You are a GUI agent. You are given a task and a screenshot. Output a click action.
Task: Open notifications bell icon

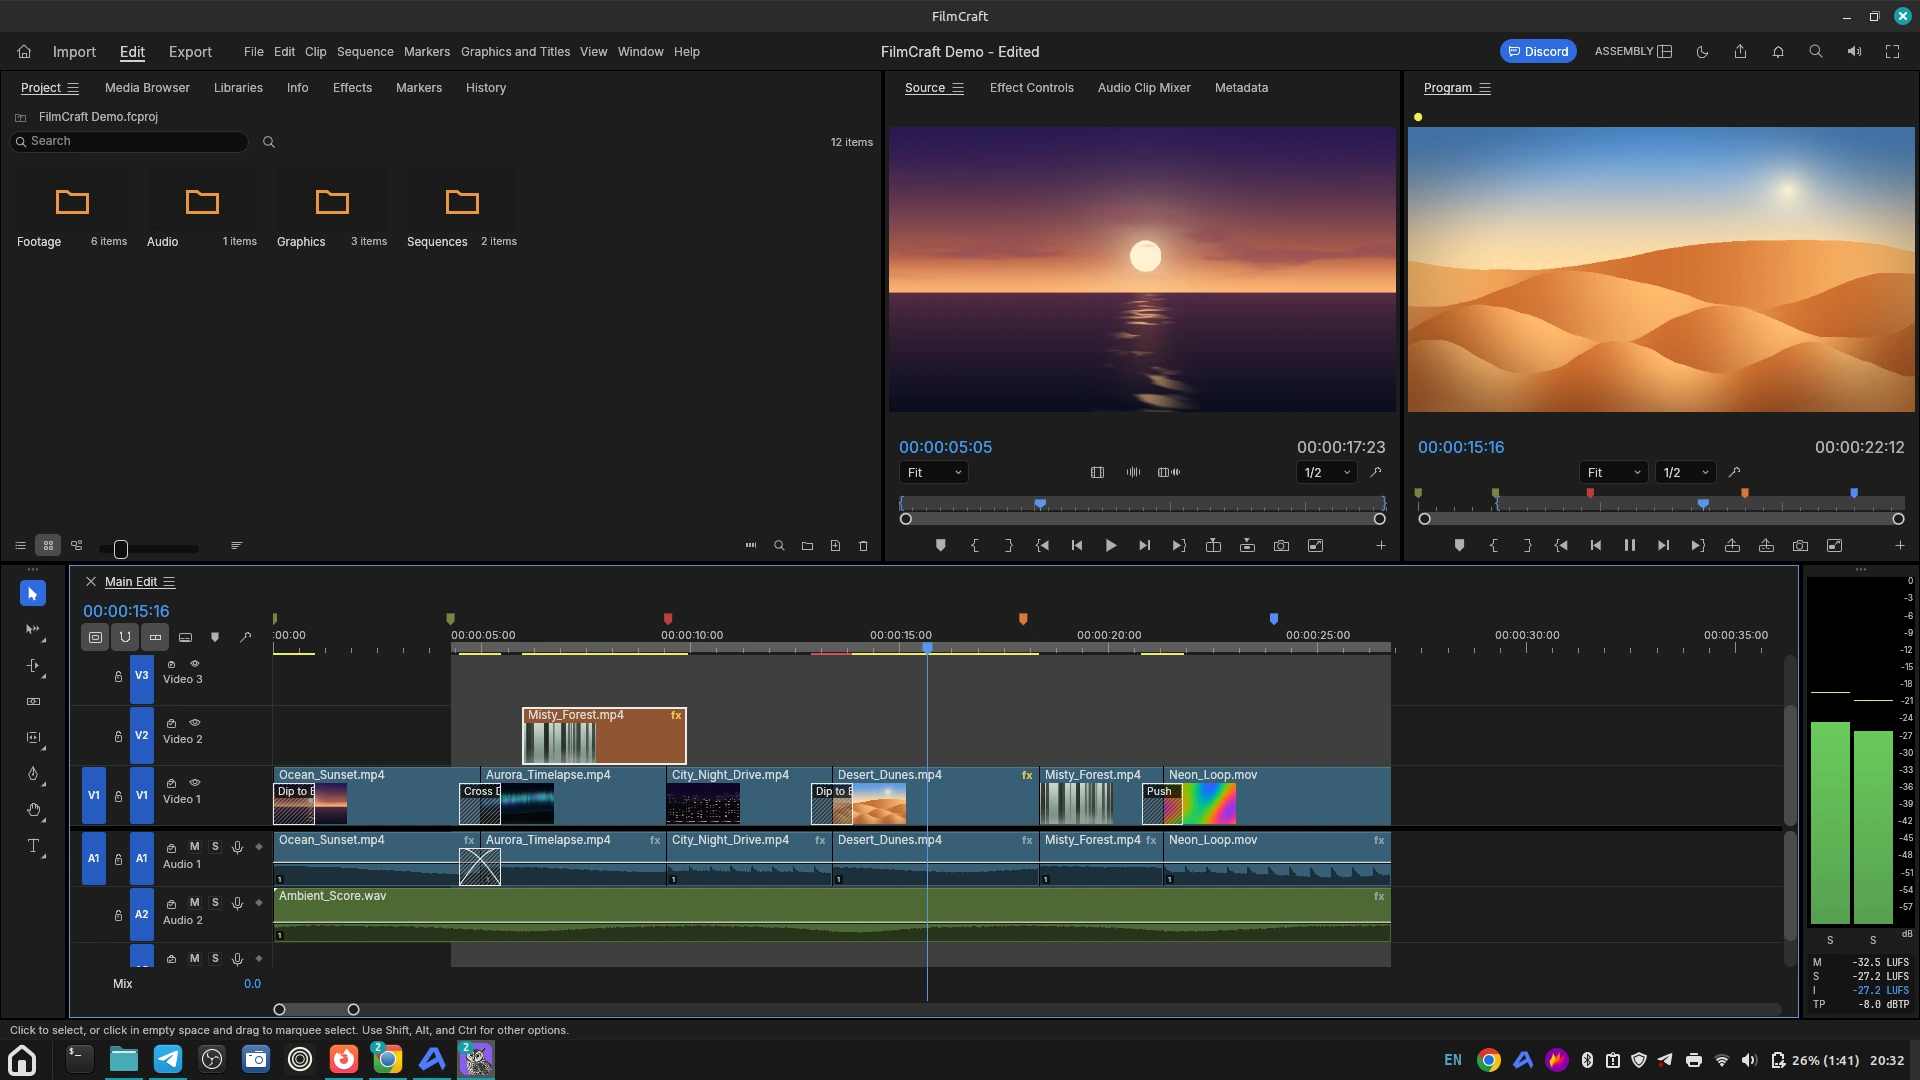pos(1778,52)
